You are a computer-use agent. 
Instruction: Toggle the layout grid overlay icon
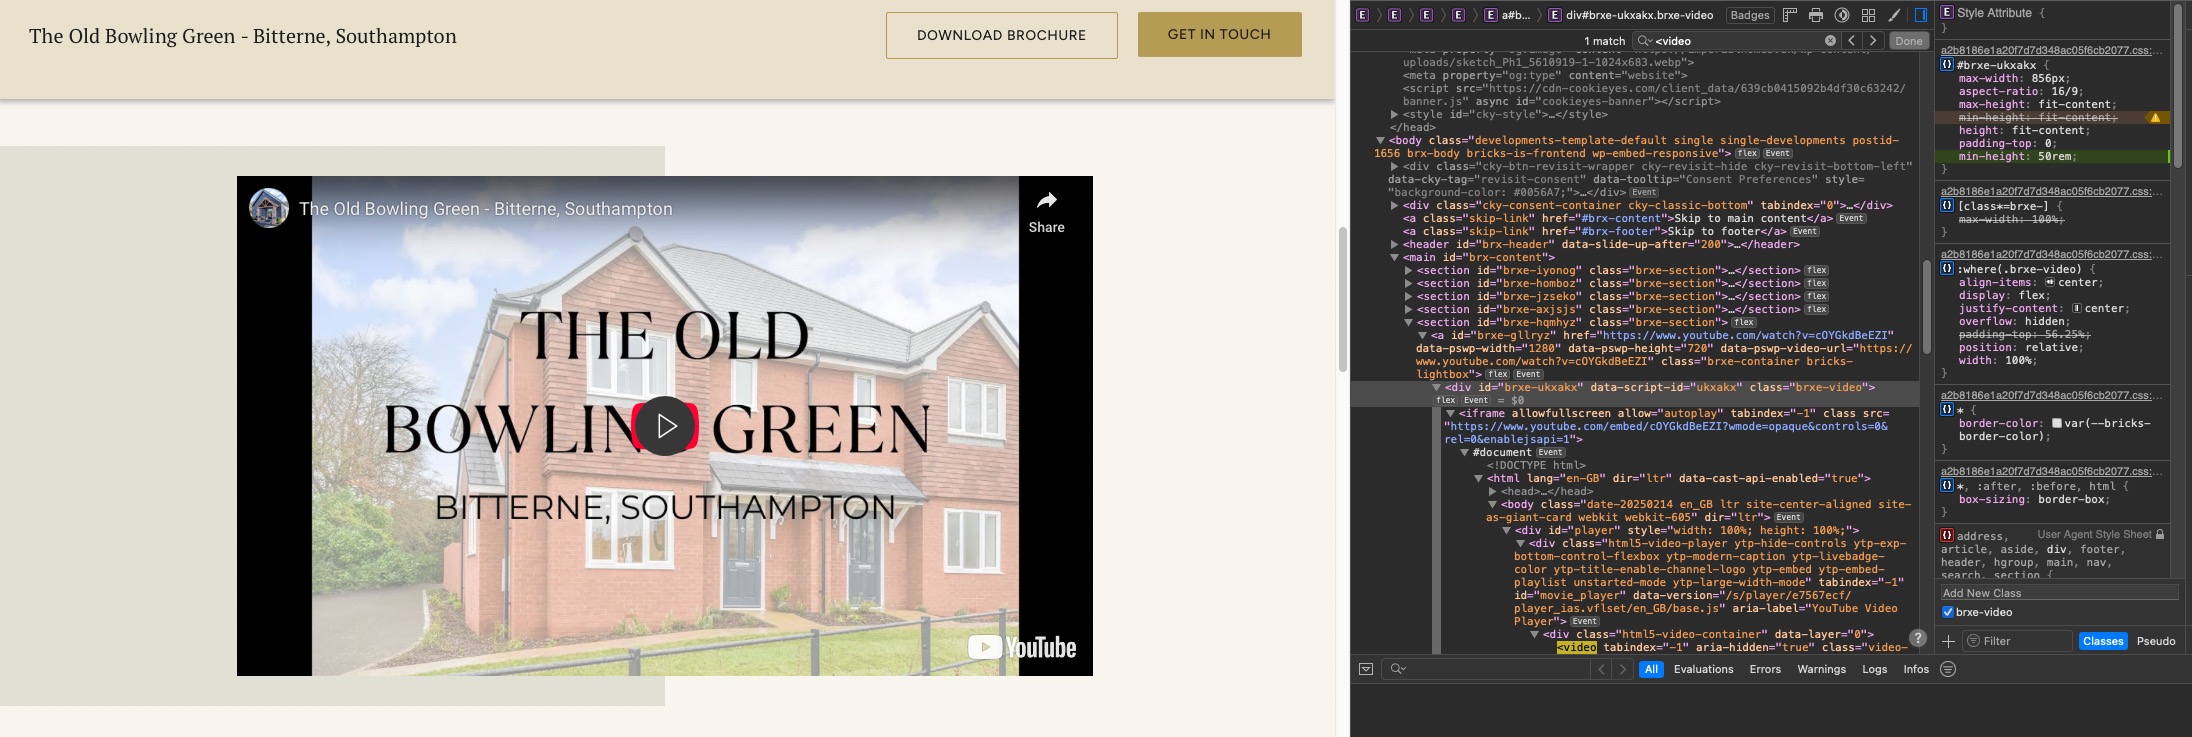point(1868,15)
